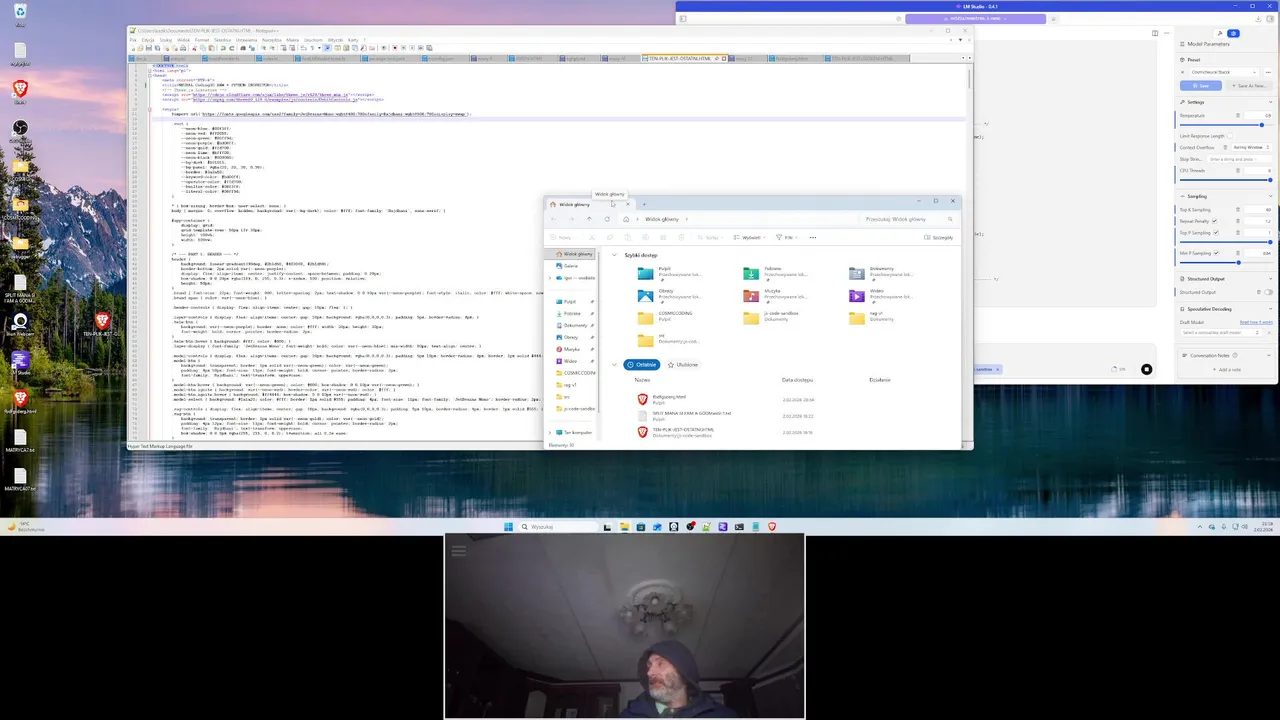This screenshot has width=1280, height=720.
Task: Click the Nazwa column header in Explorer
Action: 642,380
